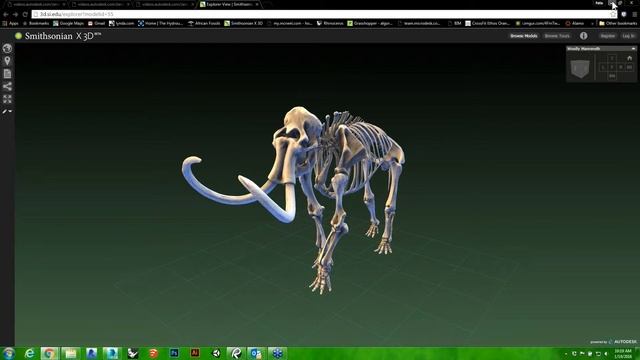Open Photoshop from the taskbar
The height and width of the screenshot is (360, 640).
pyautogui.click(x=174, y=353)
